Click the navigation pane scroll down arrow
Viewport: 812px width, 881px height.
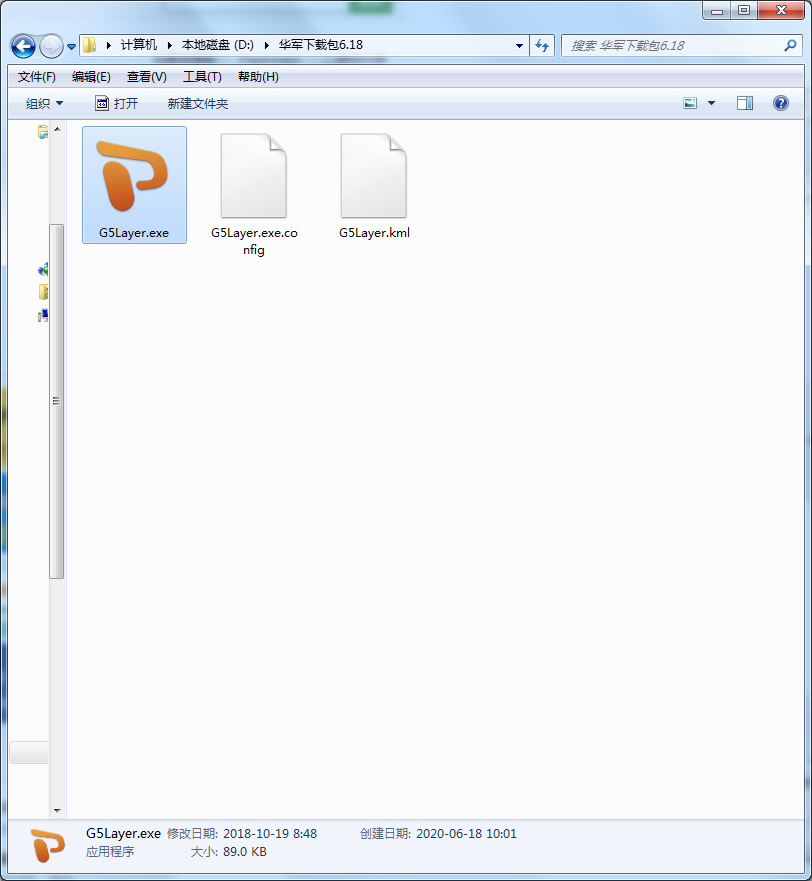[57, 810]
